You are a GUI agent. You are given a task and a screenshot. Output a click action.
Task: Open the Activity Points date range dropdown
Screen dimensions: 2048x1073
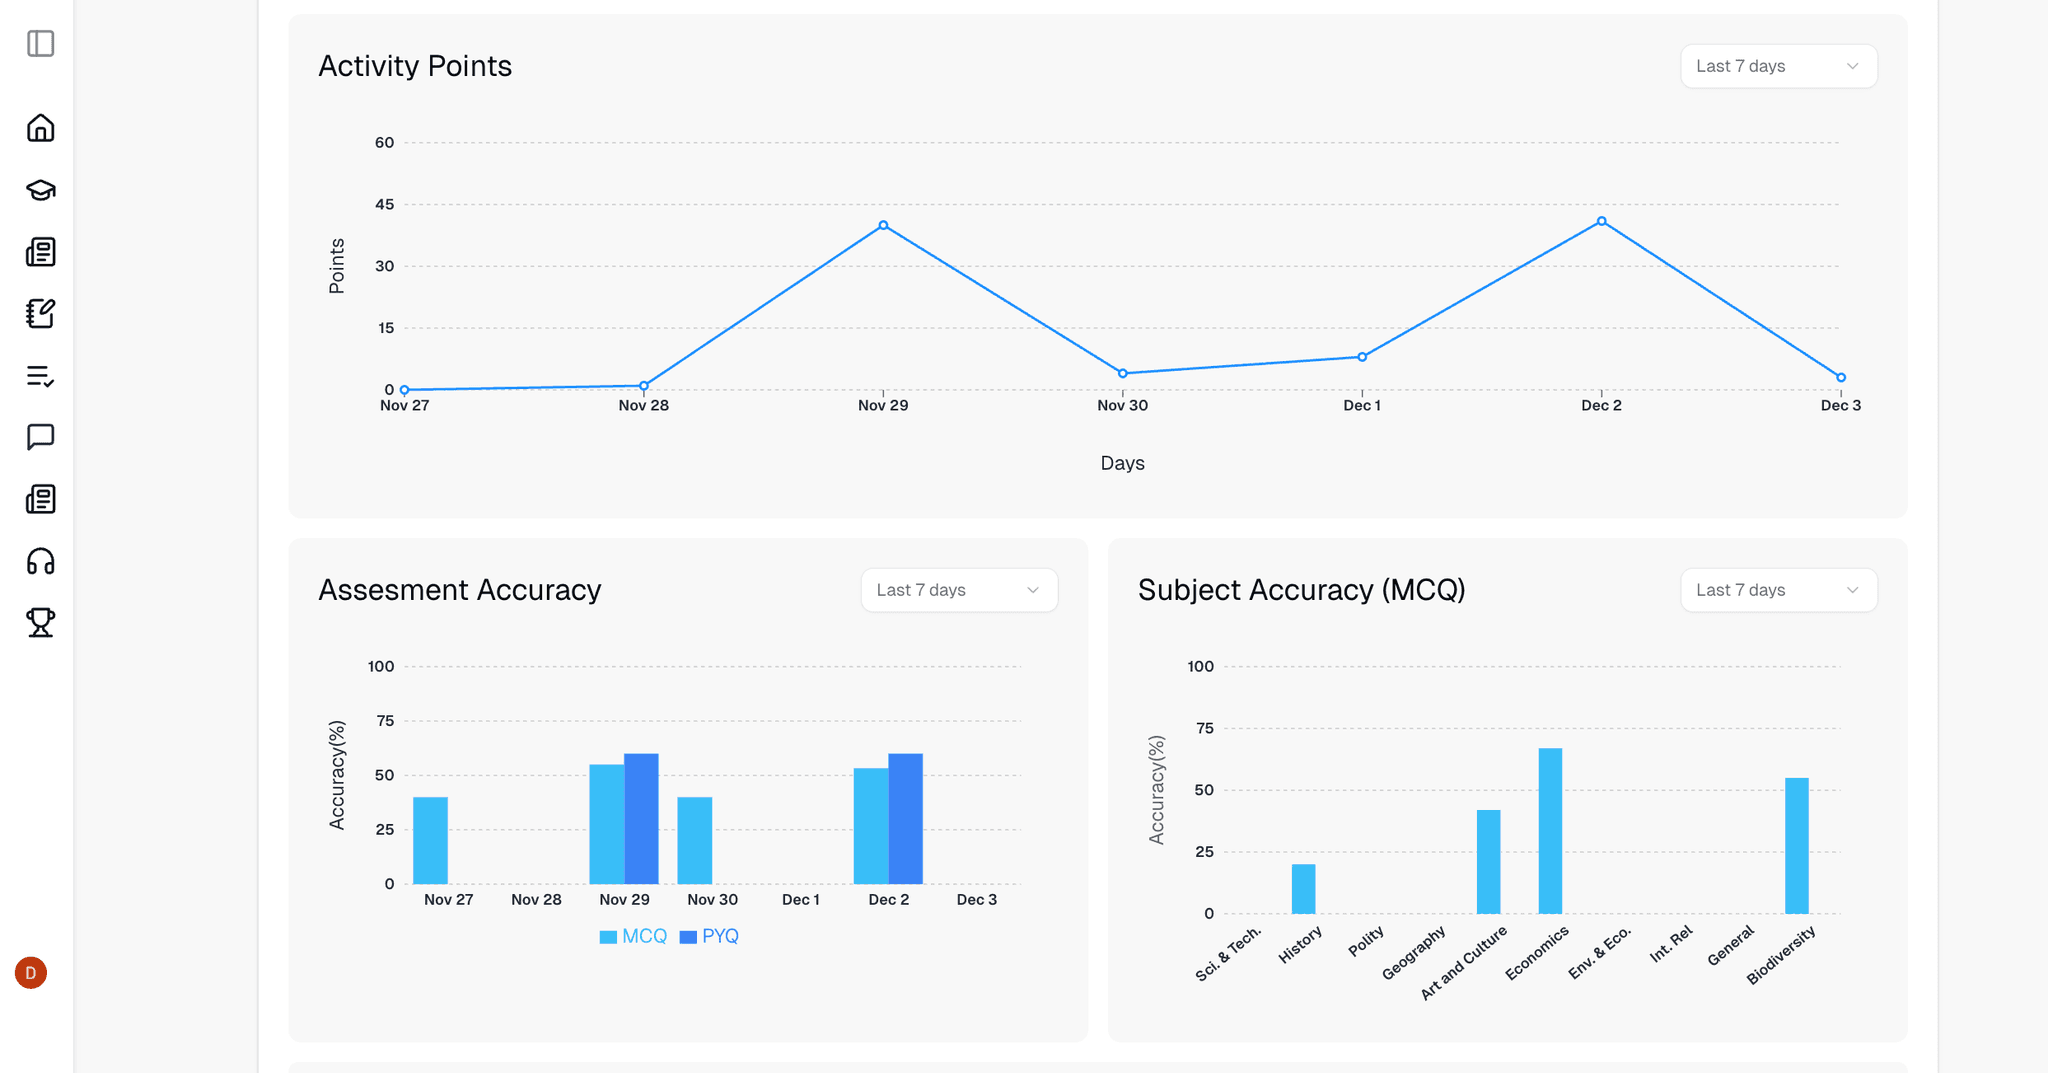(x=1778, y=66)
